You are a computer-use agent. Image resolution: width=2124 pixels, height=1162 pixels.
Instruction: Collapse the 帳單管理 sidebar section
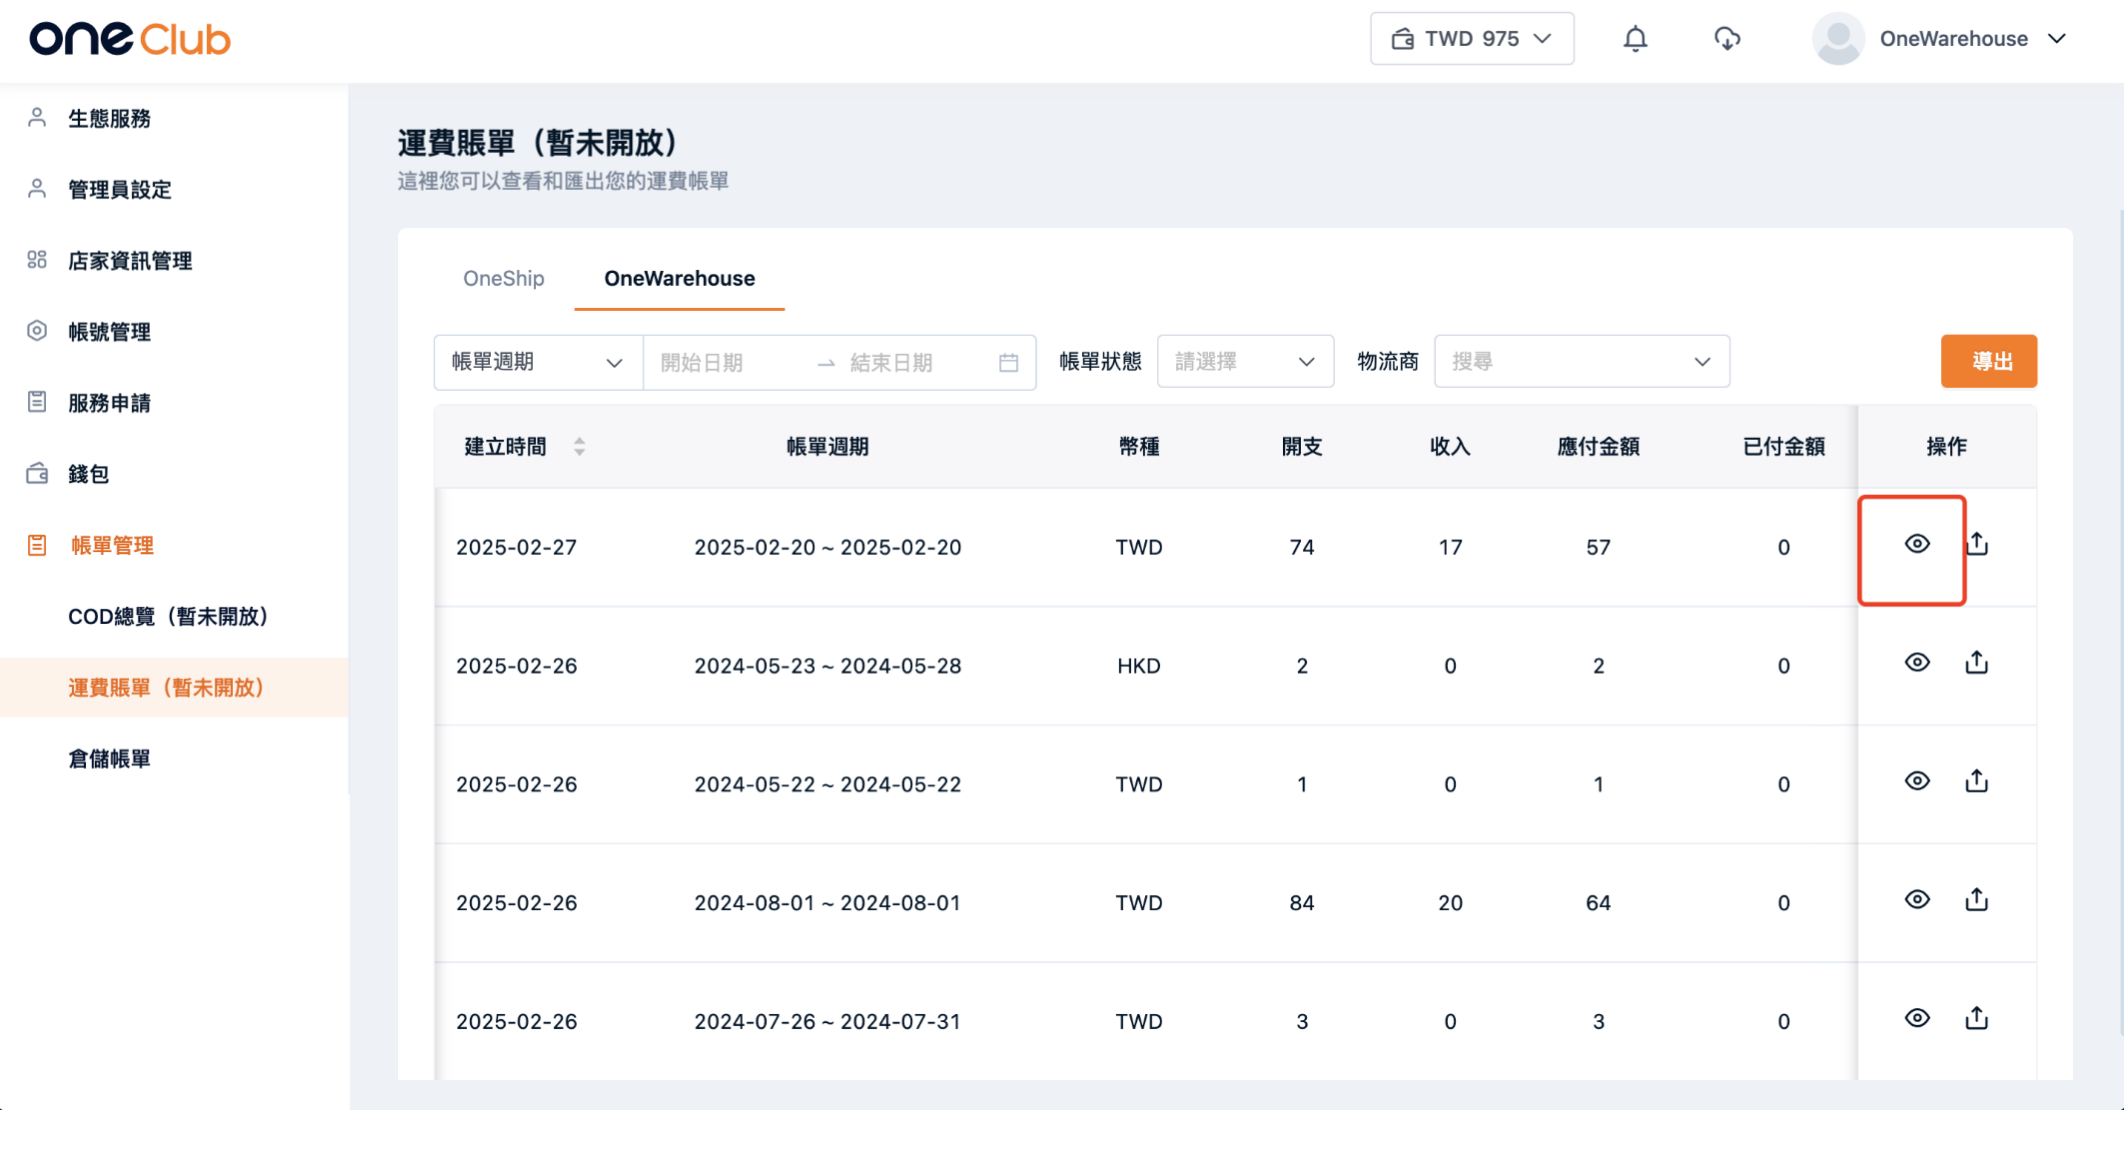(112, 545)
